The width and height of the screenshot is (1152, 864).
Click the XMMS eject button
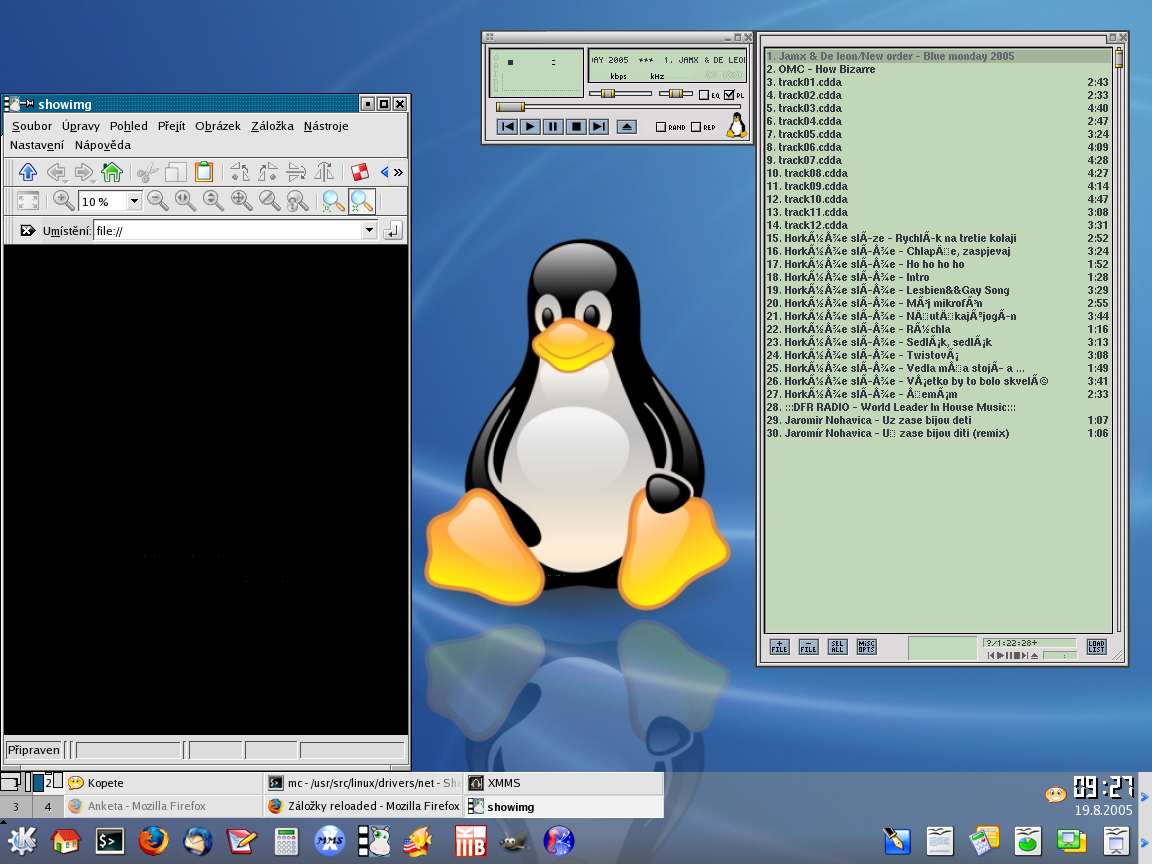pyautogui.click(x=627, y=126)
